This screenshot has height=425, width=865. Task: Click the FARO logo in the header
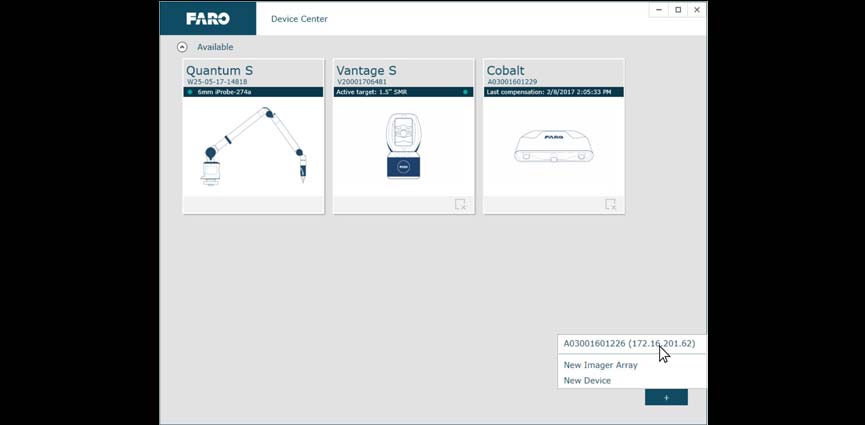[x=207, y=18]
